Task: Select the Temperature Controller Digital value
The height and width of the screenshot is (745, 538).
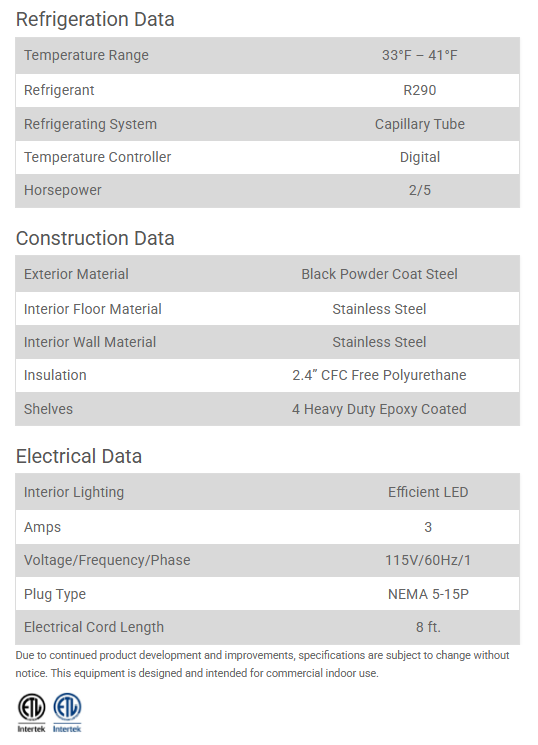Action: click(420, 157)
